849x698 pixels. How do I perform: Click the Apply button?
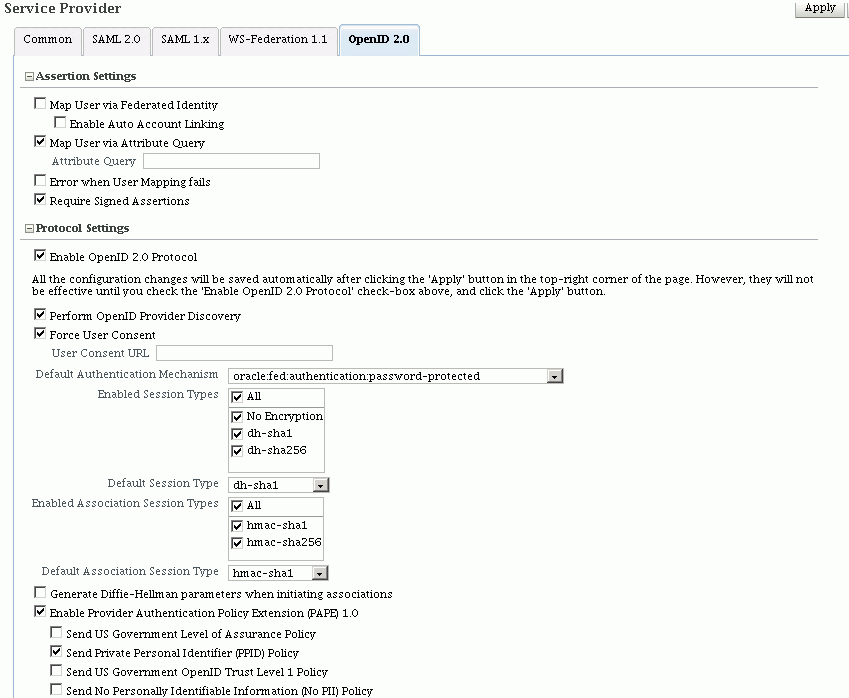(x=820, y=9)
